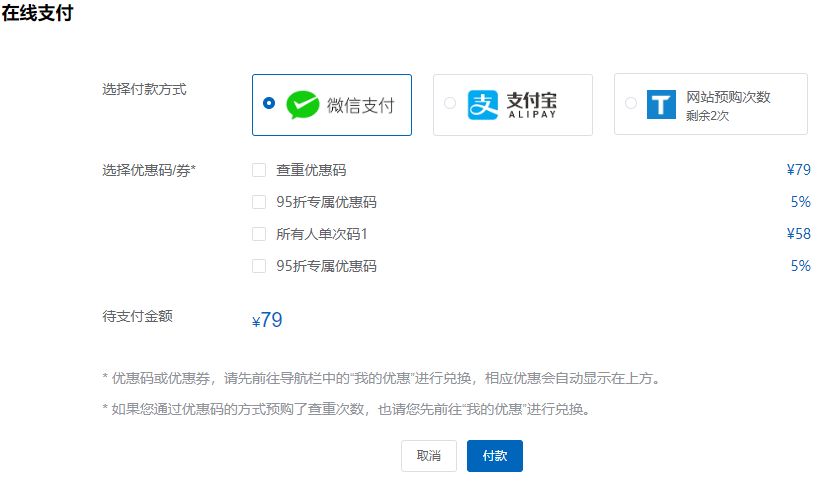Click the 取消 cancel button

[429, 456]
